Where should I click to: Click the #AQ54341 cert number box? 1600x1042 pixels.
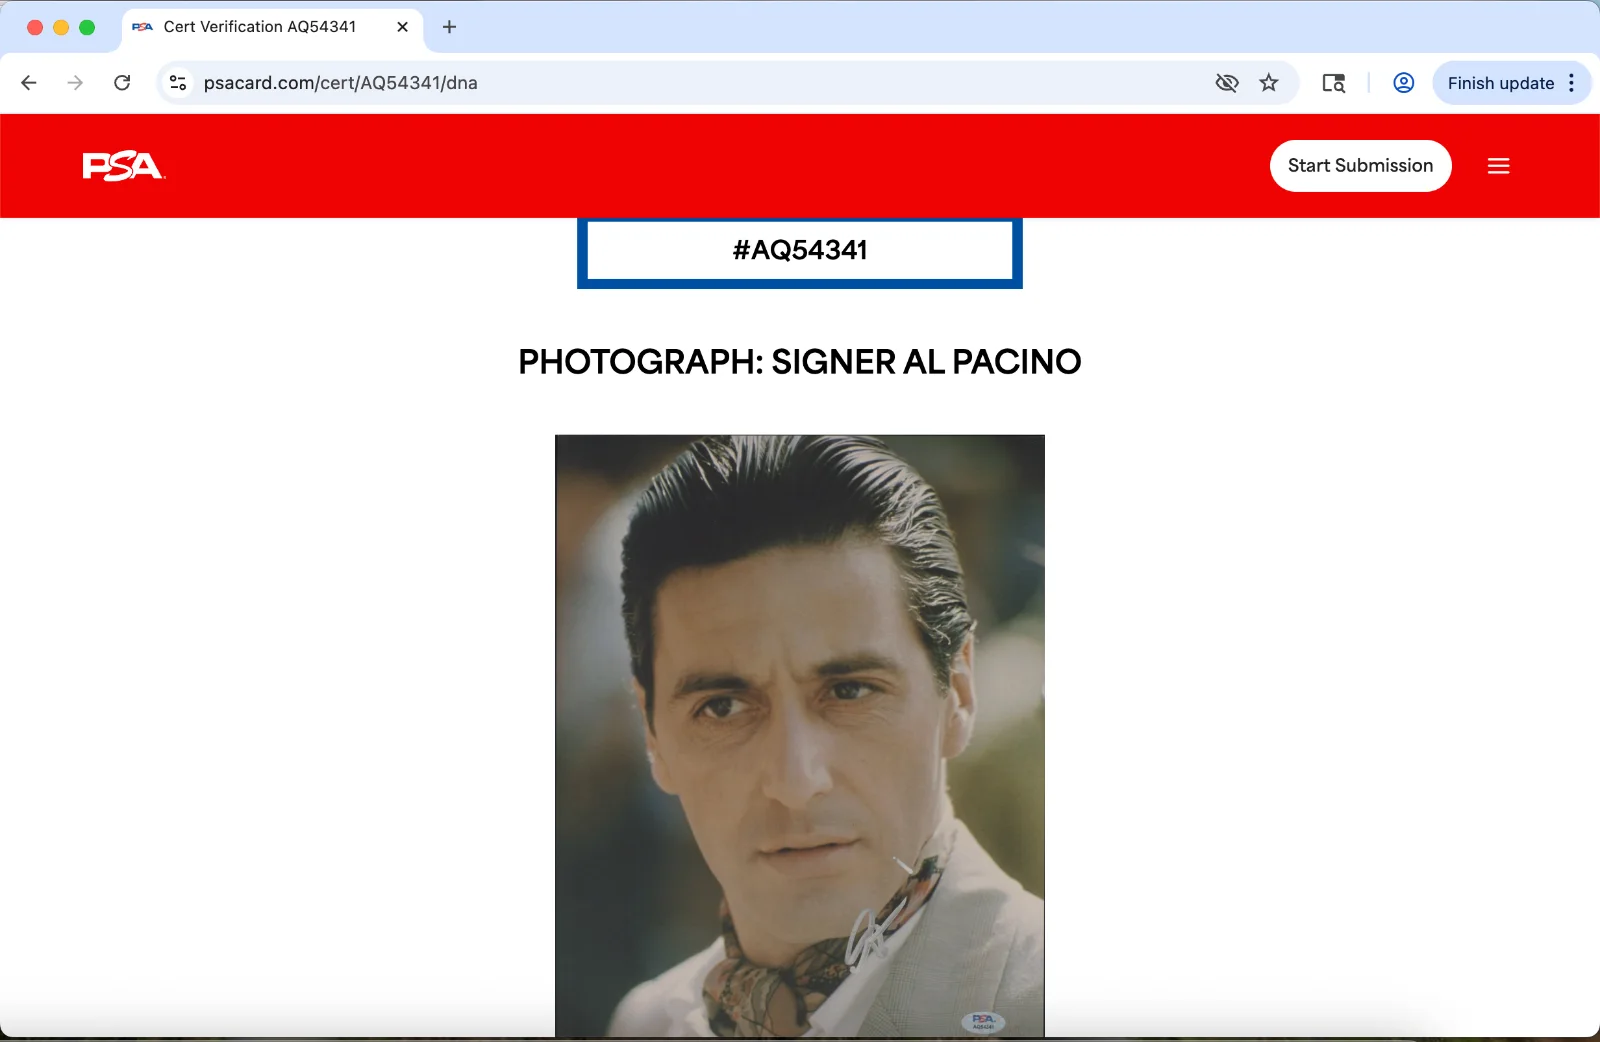(800, 251)
